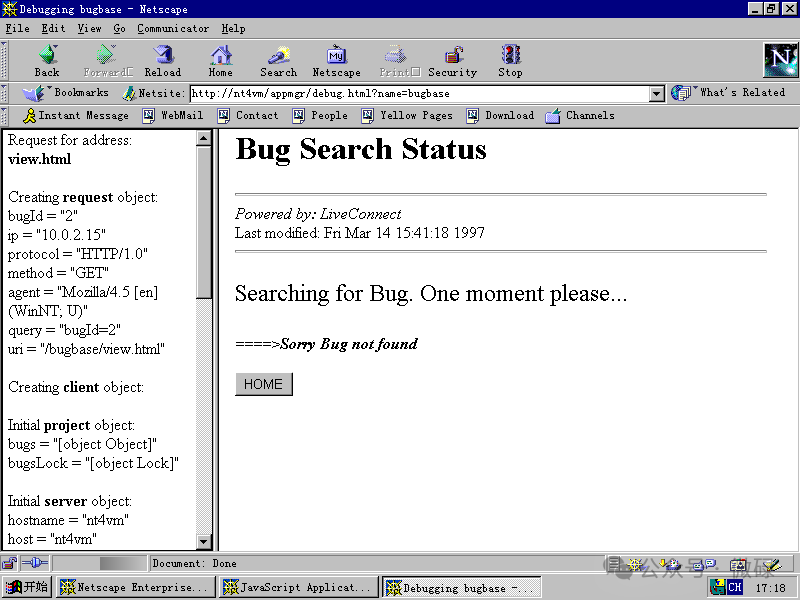Click the CH language indicator in tray
Viewport: 800px width, 600px height.
pos(735,587)
